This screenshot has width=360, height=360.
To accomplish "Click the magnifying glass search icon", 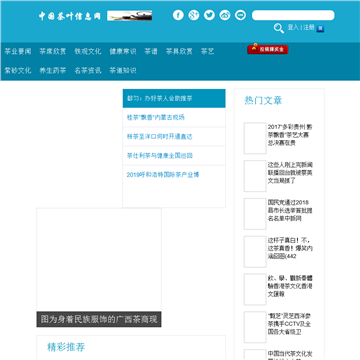I will point(279,28).
